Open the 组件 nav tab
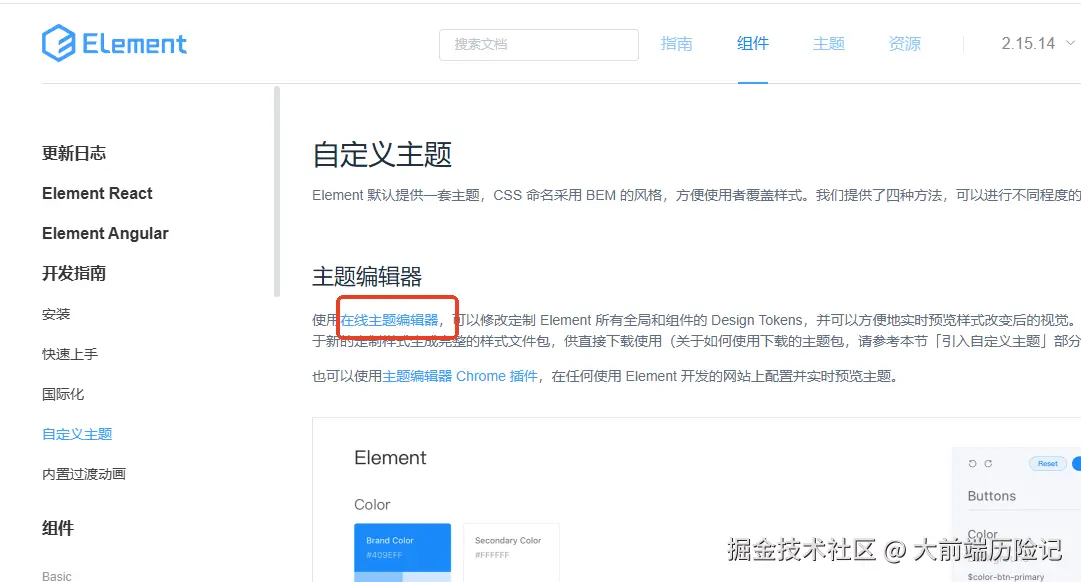The width and height of the screenshot is (1081, 582). pos(752,43)
